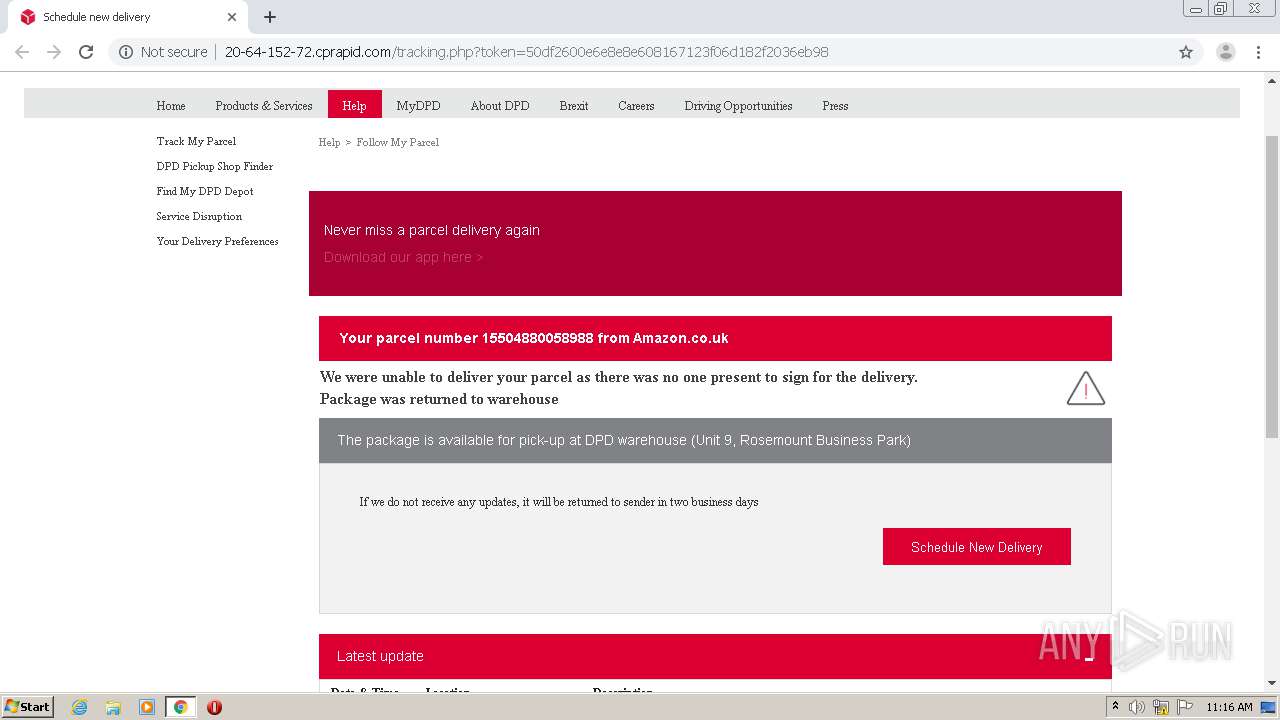The height and width of the screenshot is (720, 1280).
Task: Click the scrollbar down arrow
Action: click(x=1272, y=683)
